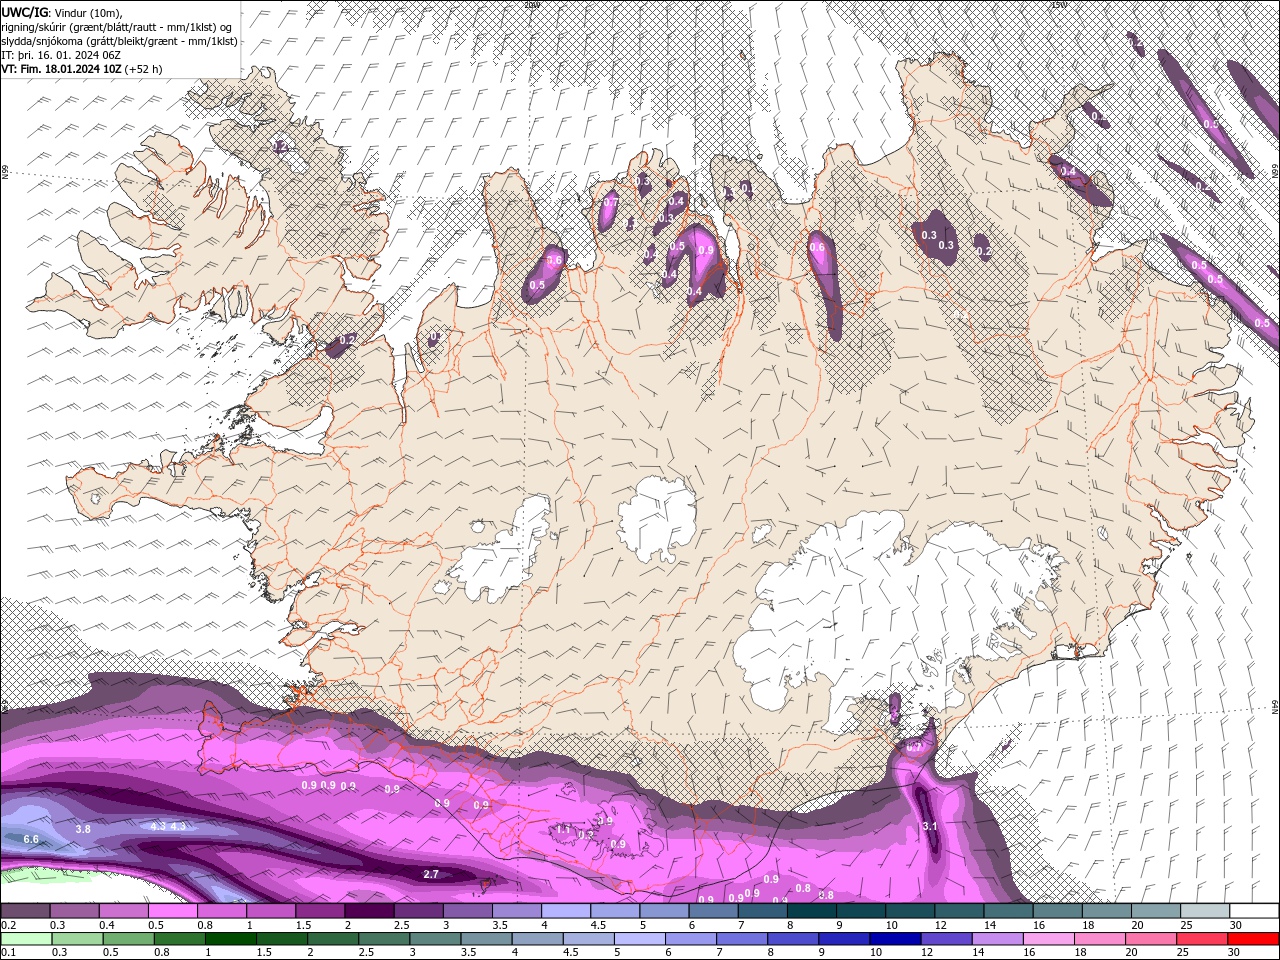This screenshot has height=960, width=1280.
Task: Pick the 4 mm lavender snow legend swatch
Action: pyautogui.click(x=565, y=911)
